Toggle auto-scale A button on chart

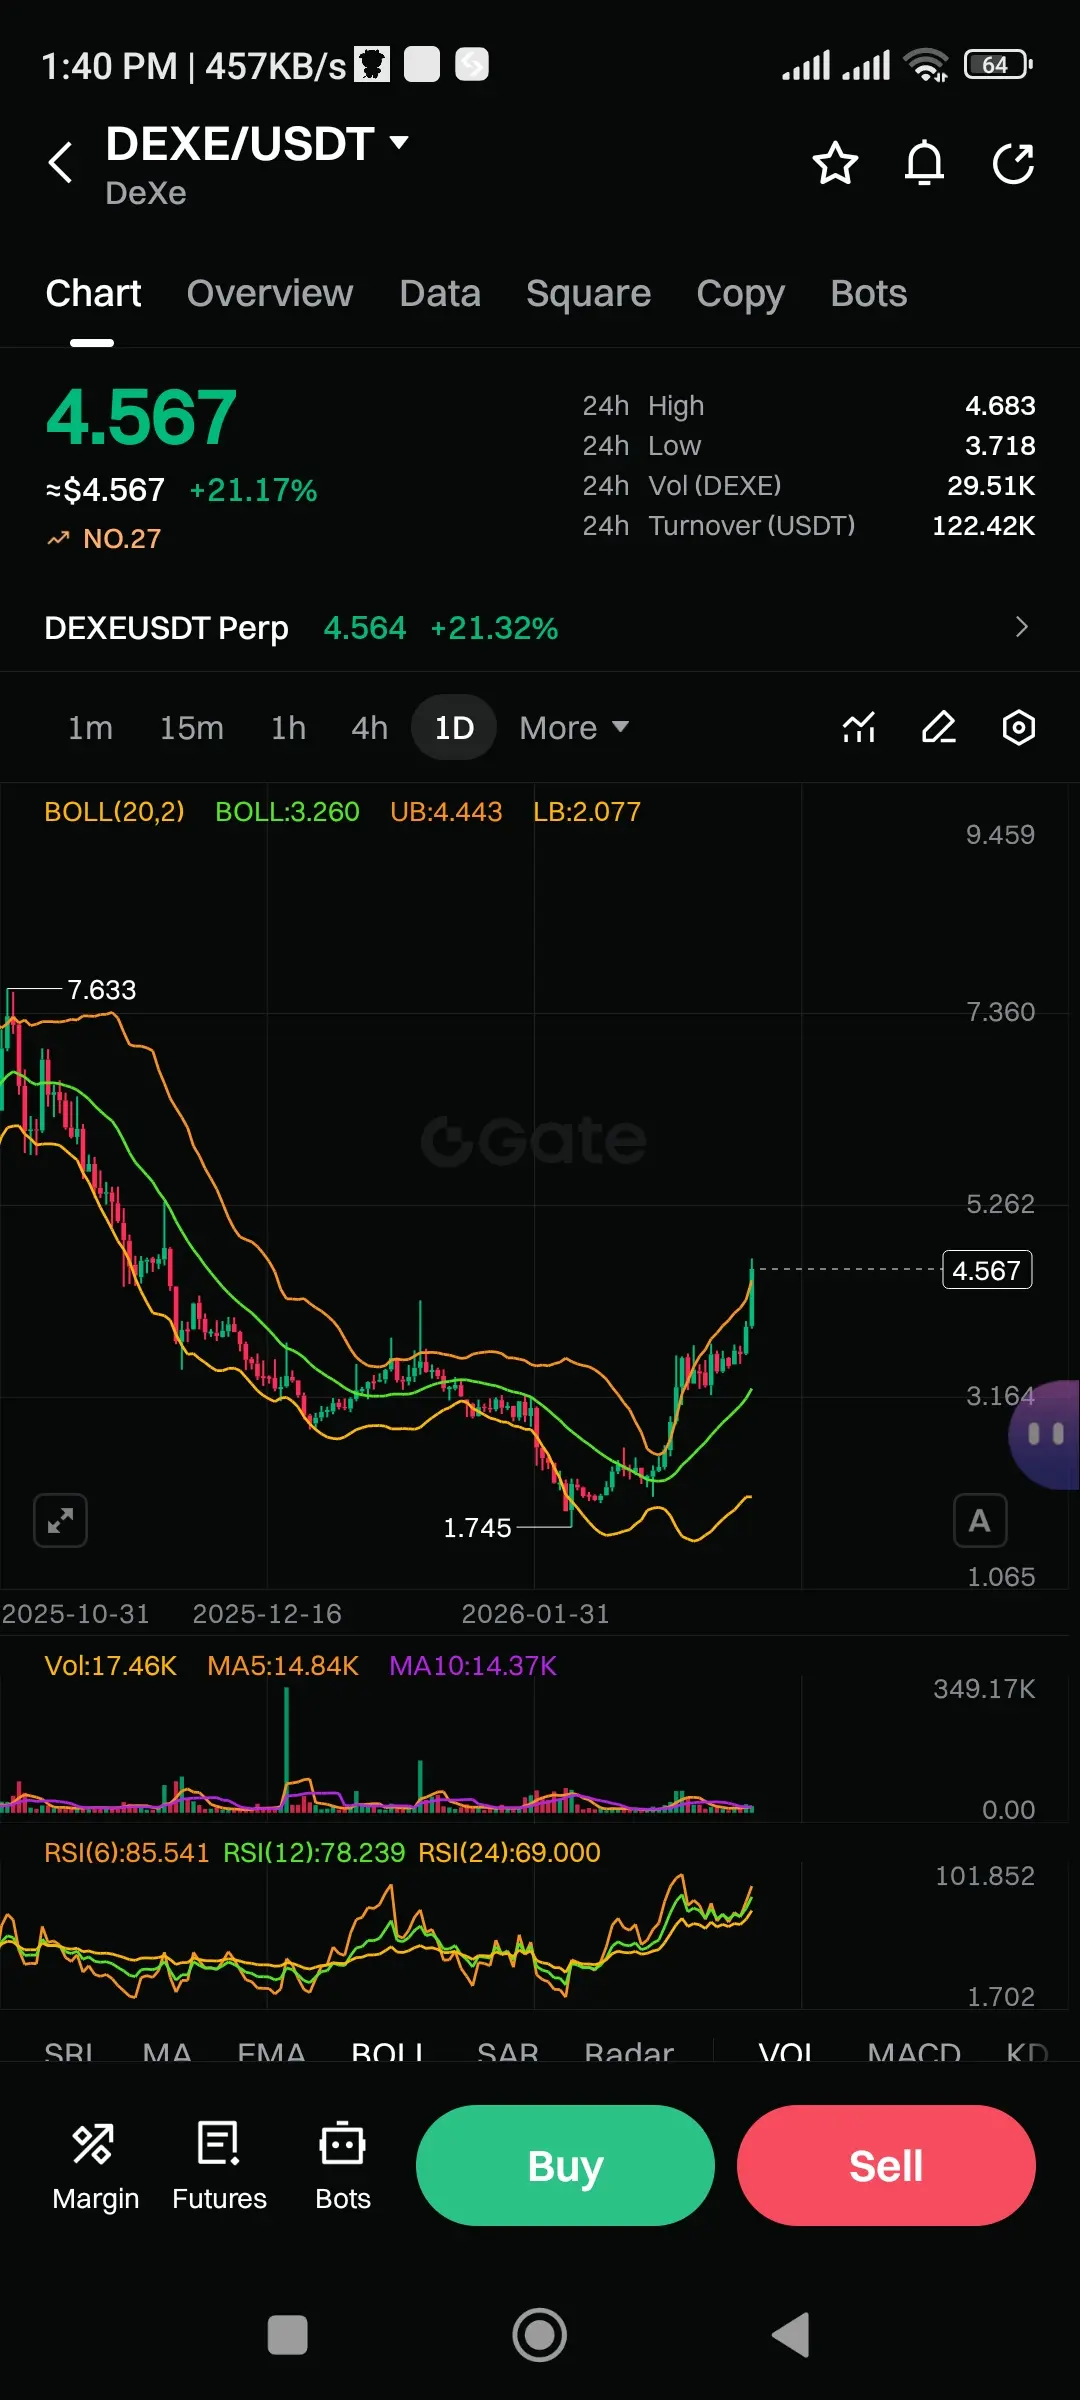pyautogui.click(x=980, y=1521)
